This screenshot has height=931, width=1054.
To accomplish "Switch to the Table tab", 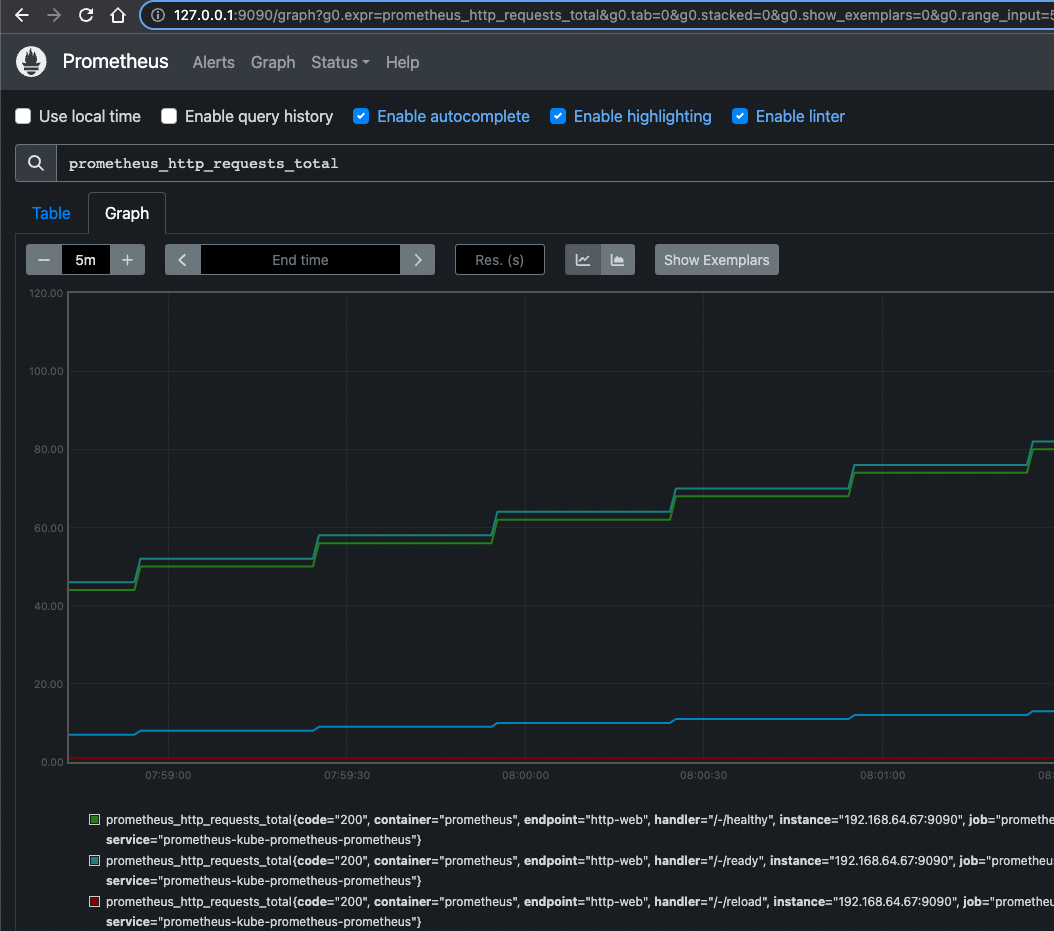I will pyautogui.click(x=51, y=213).
